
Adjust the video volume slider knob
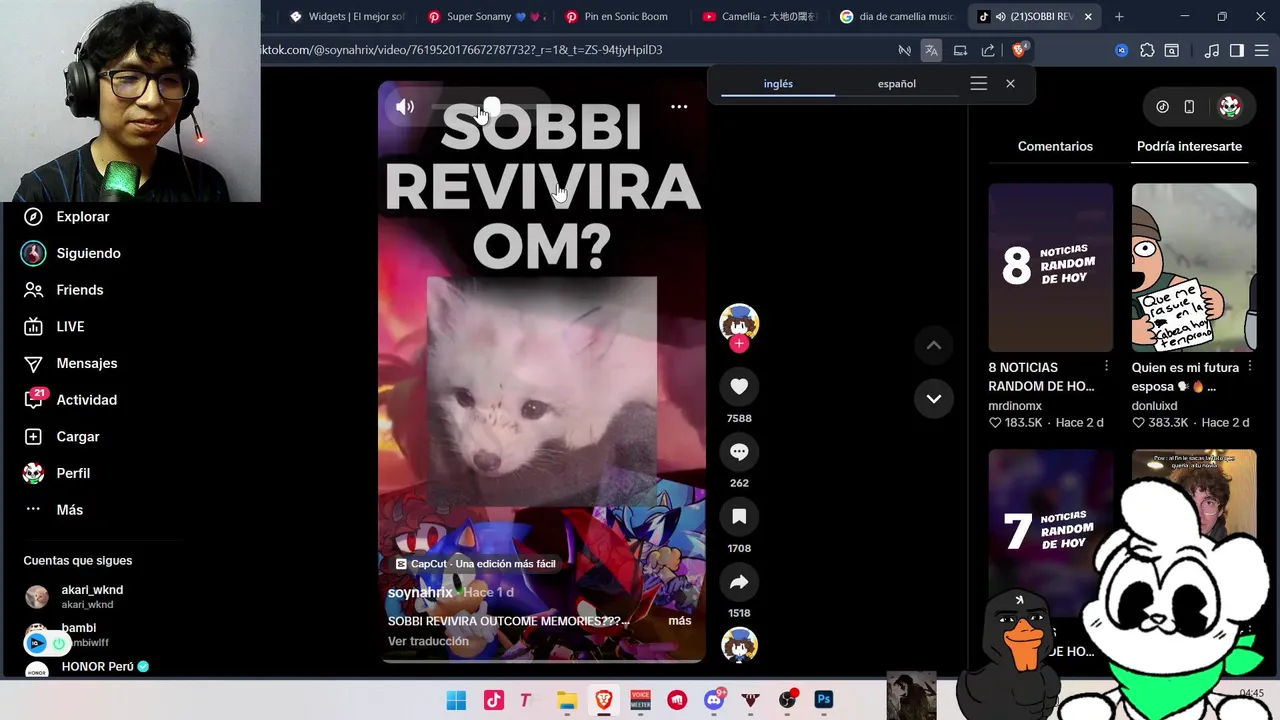[491, 106]
